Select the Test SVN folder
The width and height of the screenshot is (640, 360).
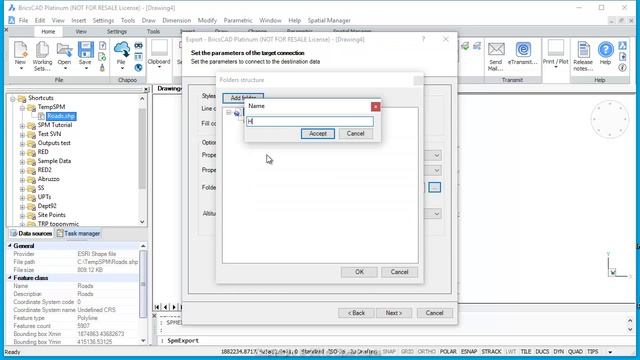tap(49, 134)
